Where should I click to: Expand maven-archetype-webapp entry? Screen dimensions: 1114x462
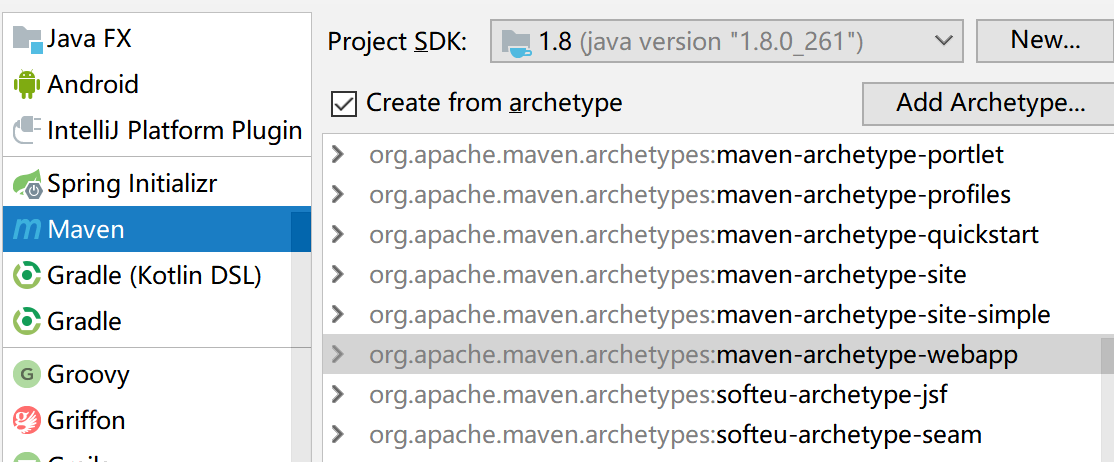(x=338, y=354)
